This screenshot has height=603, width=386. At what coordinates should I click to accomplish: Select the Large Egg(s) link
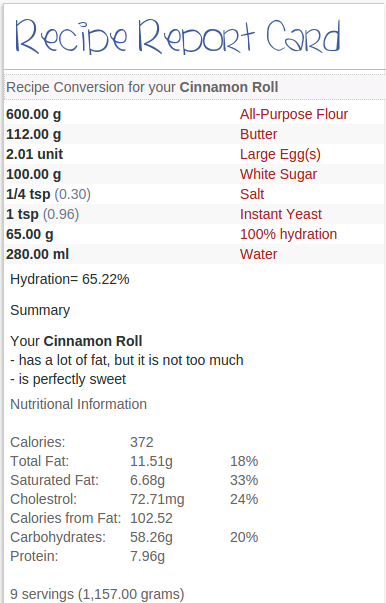coord(280,154)
